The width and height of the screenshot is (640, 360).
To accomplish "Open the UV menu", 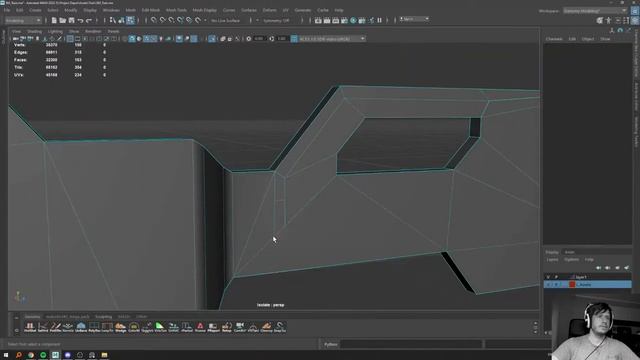I will pyautogui.click(x=285, y=10).
